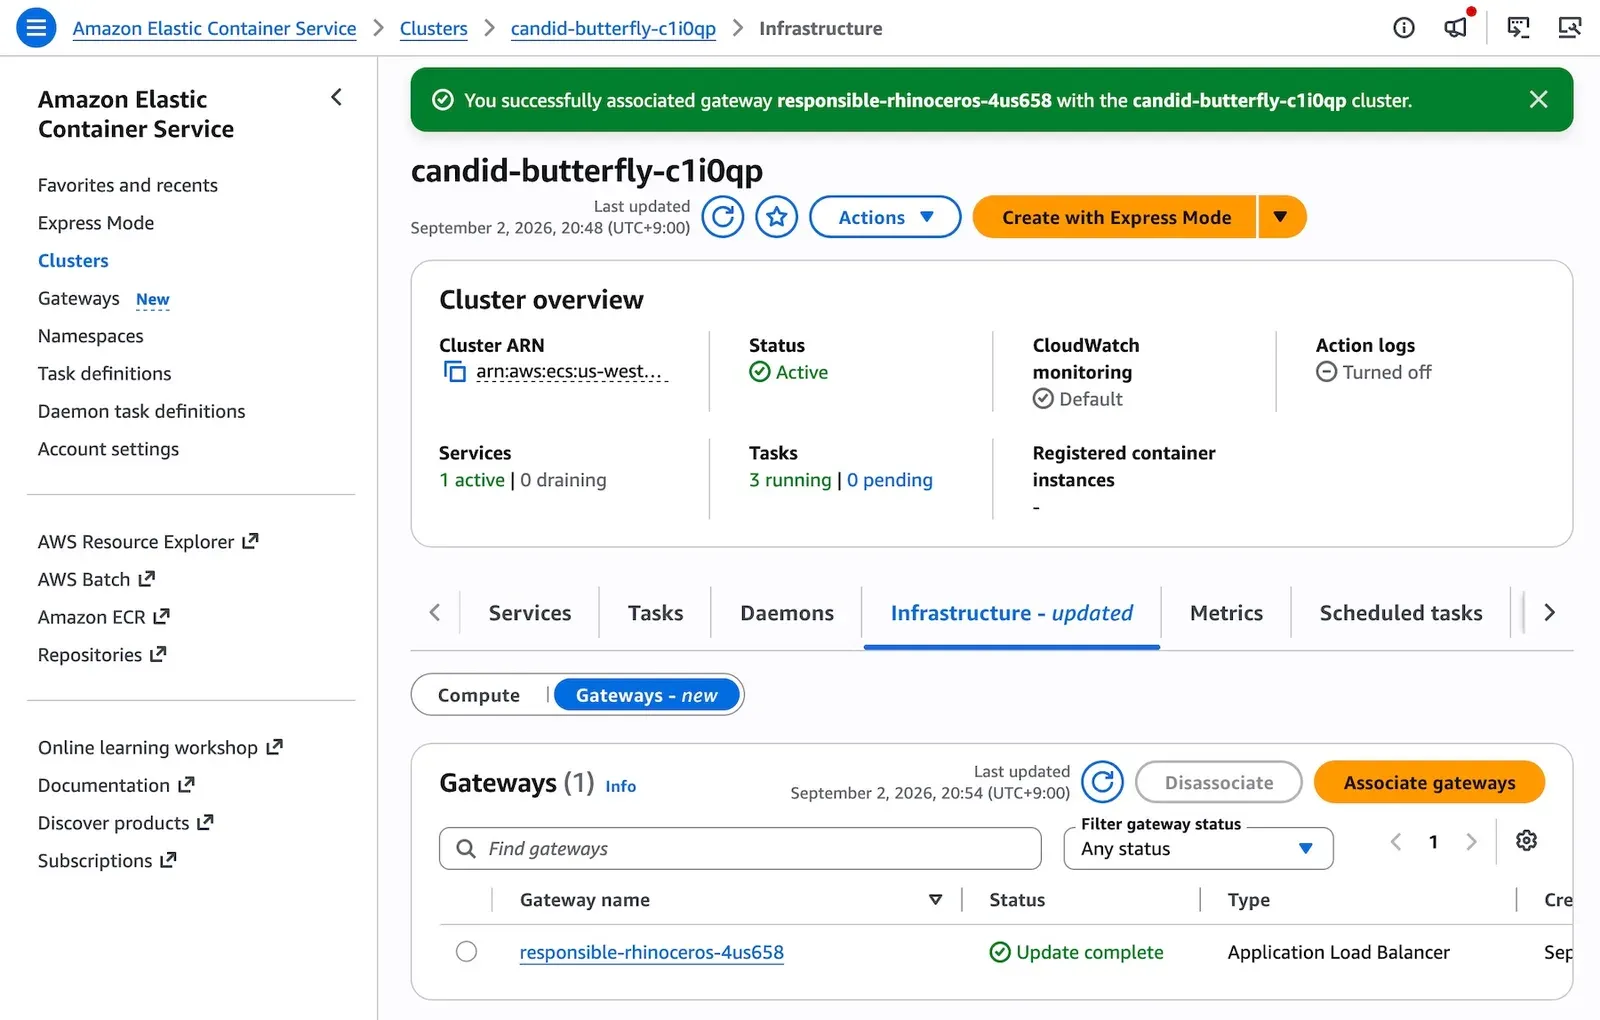The width and height of the screenshot is (1600, 1020).
Task: Click the Disassociate button
Action: pos(1219,782)
